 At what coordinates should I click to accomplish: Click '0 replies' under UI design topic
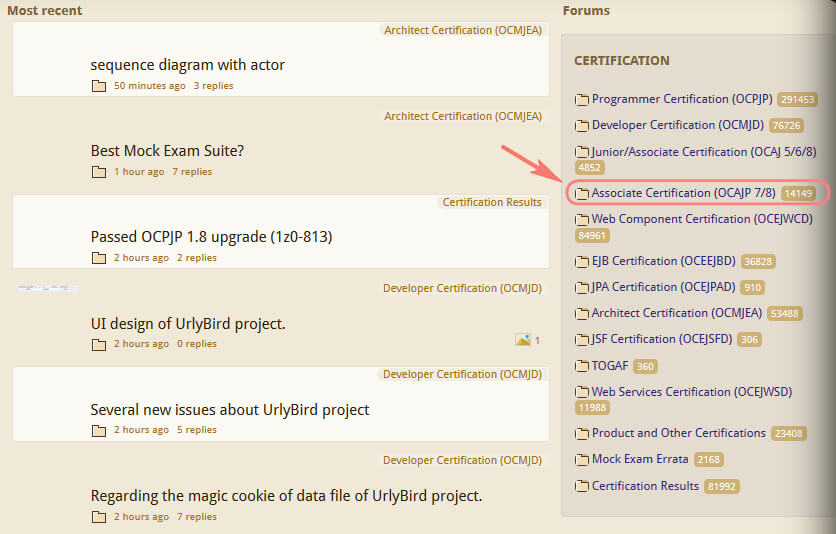(197, 344)
